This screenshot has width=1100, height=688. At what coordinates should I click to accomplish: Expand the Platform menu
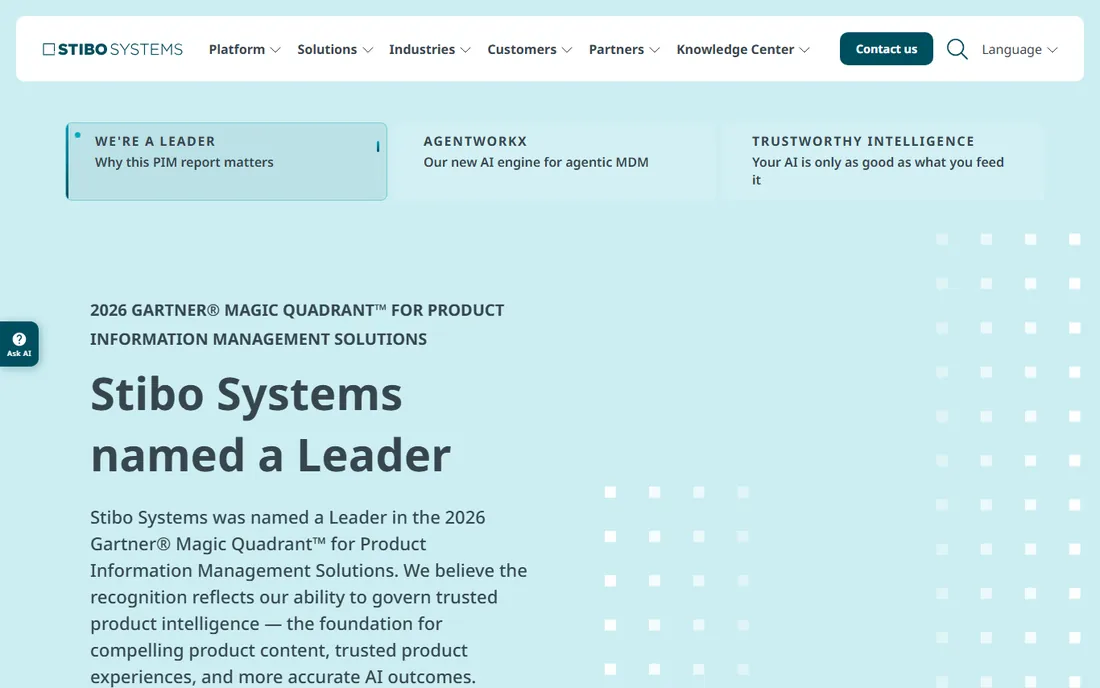[x=244, y=49]
